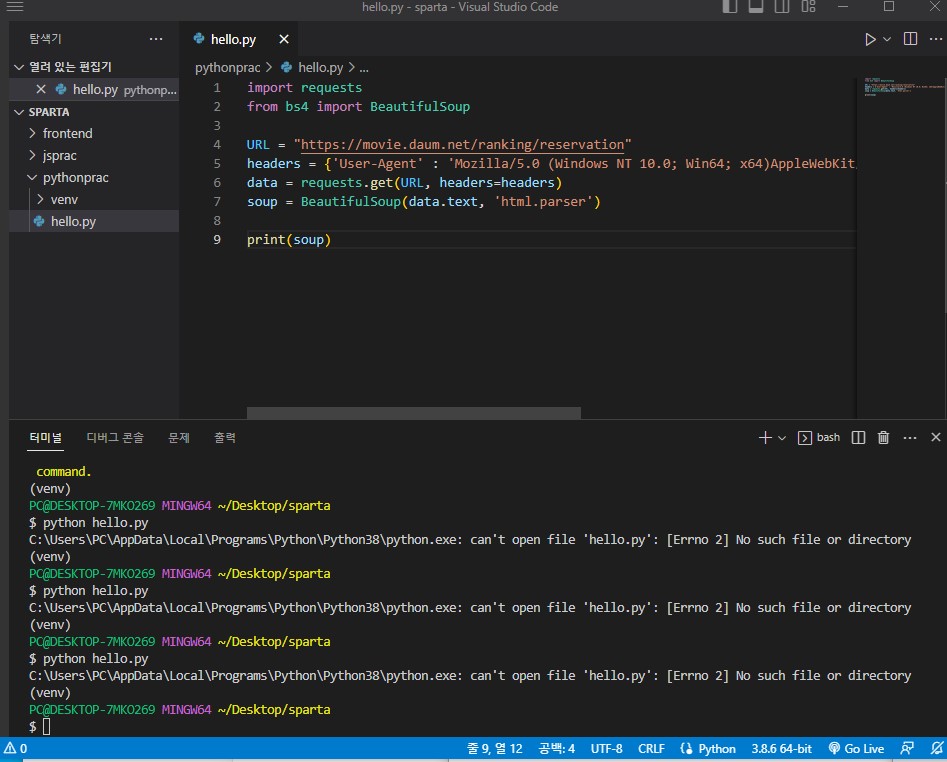This screenshot has height=762, width=947.
Task: Click 'import requests' code line
Action: click(x=304, y=88)
